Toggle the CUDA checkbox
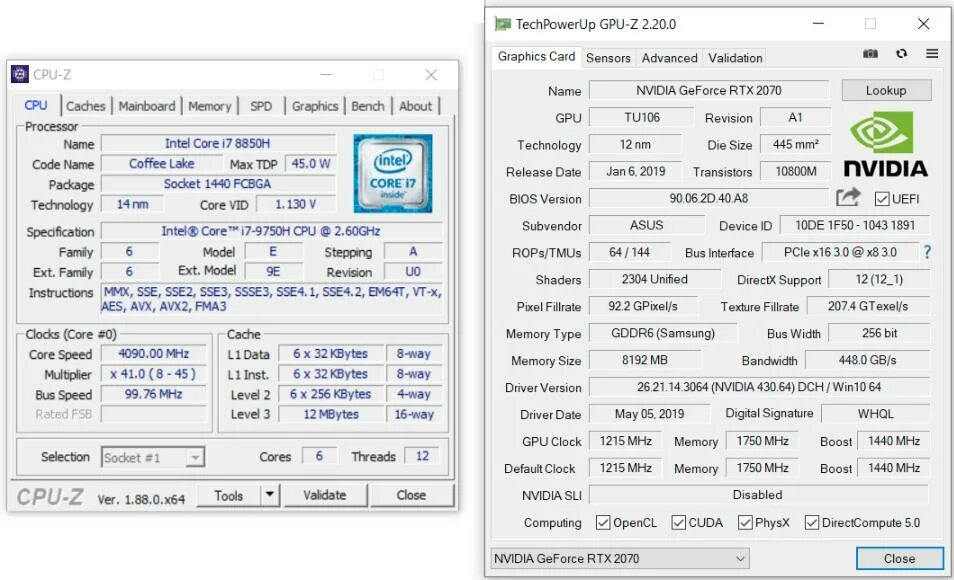This screenshot has width=954, height=580. coord(678,522)
